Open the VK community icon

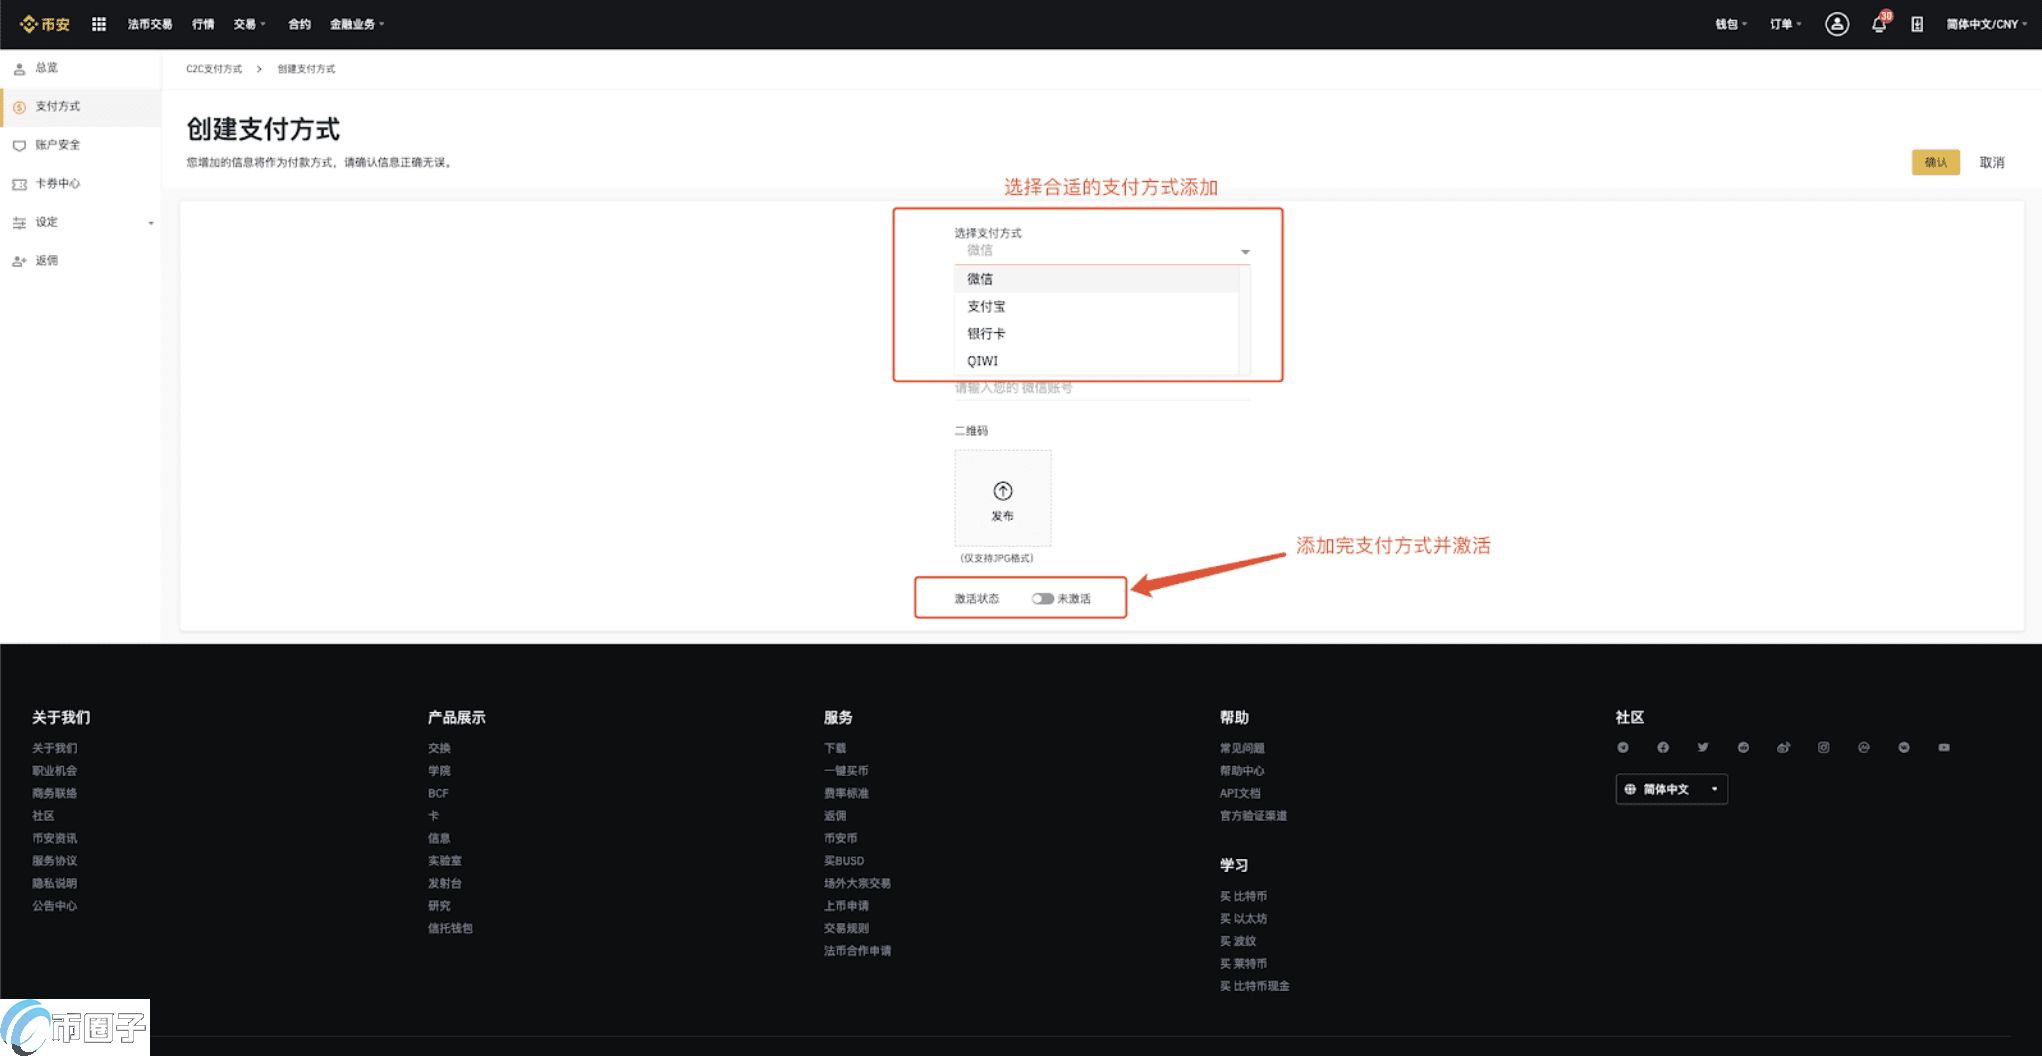[x=1904, y=747]
